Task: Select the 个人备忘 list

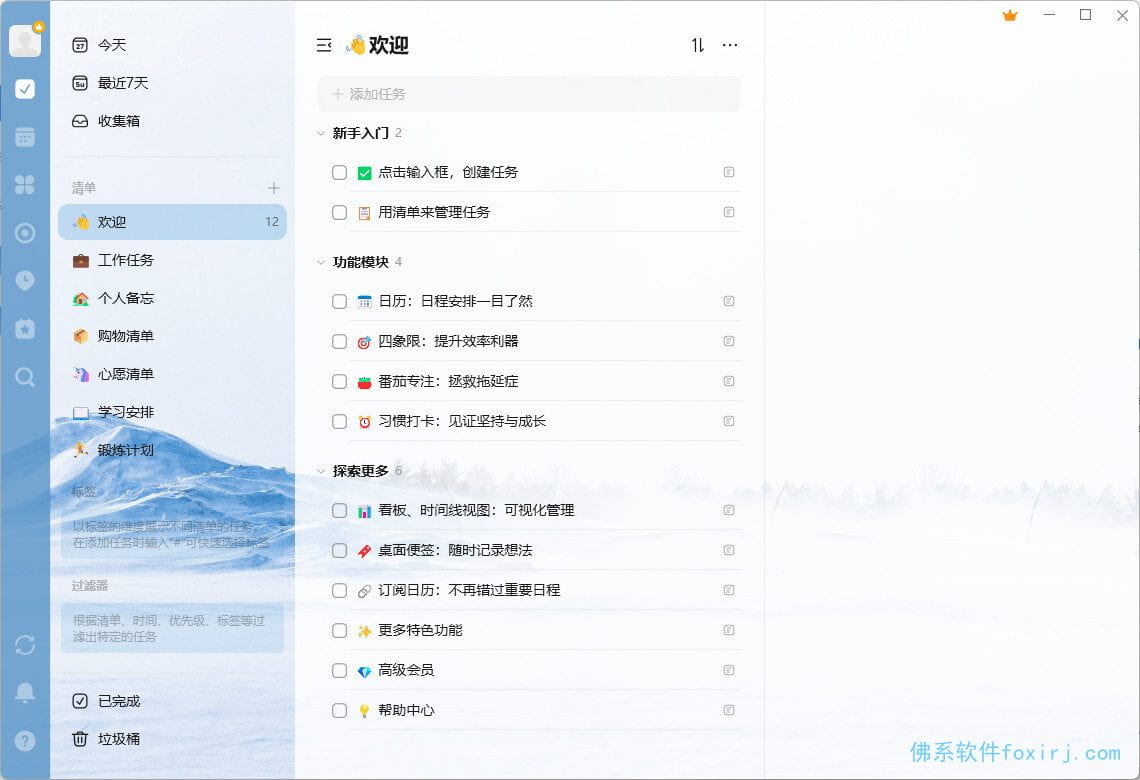Action: tap(172, 298)
